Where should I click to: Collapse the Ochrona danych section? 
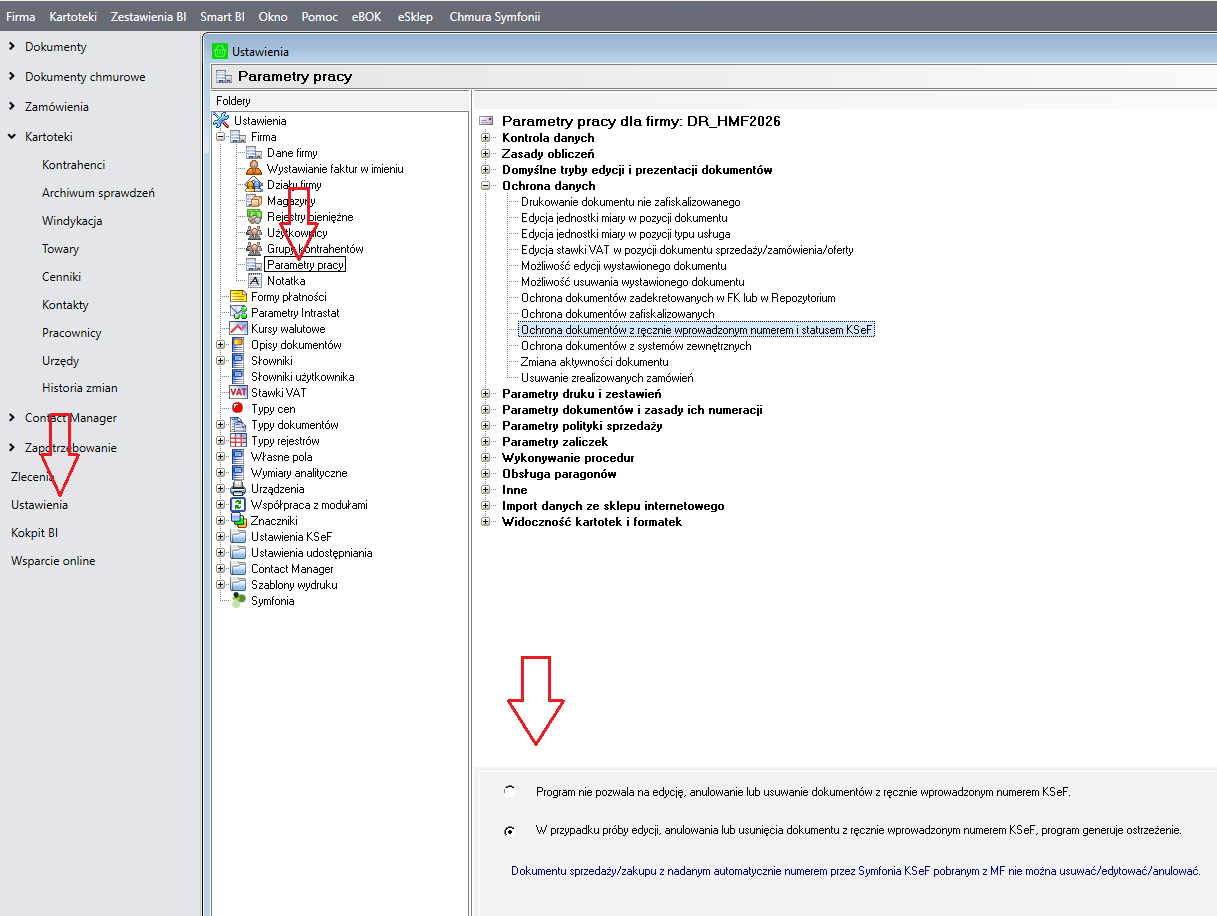pos(486,186)
